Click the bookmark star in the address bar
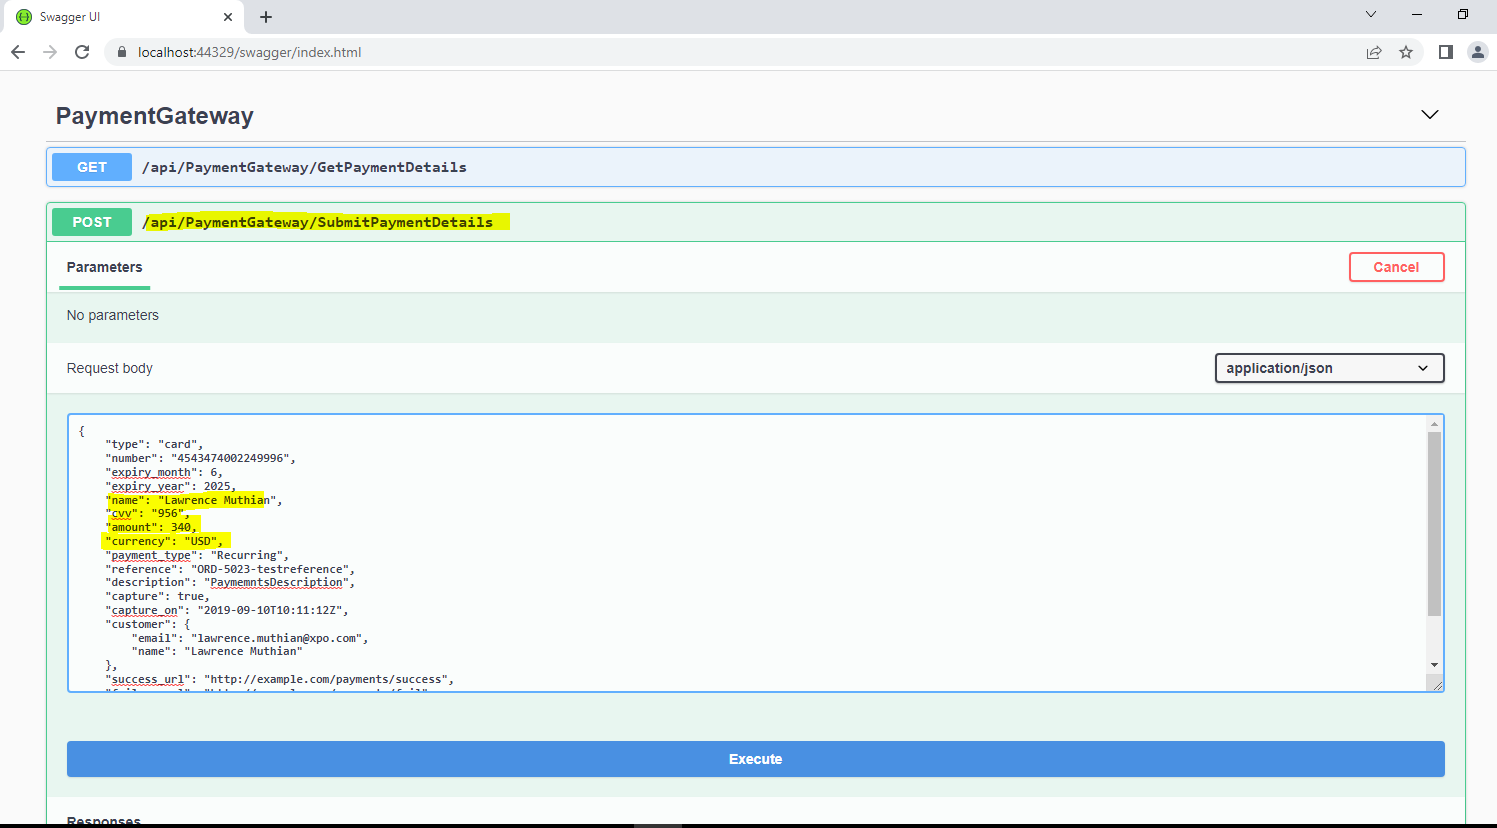The width and height of the screenshot is (1497, 828). [x=1407, y=52]
